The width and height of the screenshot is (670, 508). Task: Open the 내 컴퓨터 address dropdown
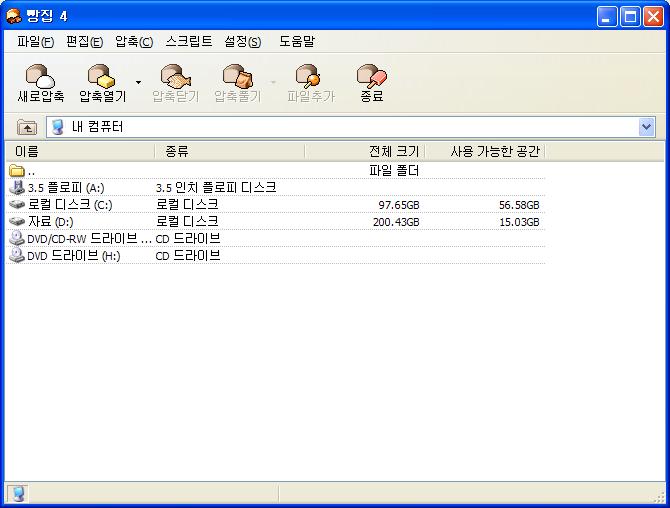click(x=646, y=127)
